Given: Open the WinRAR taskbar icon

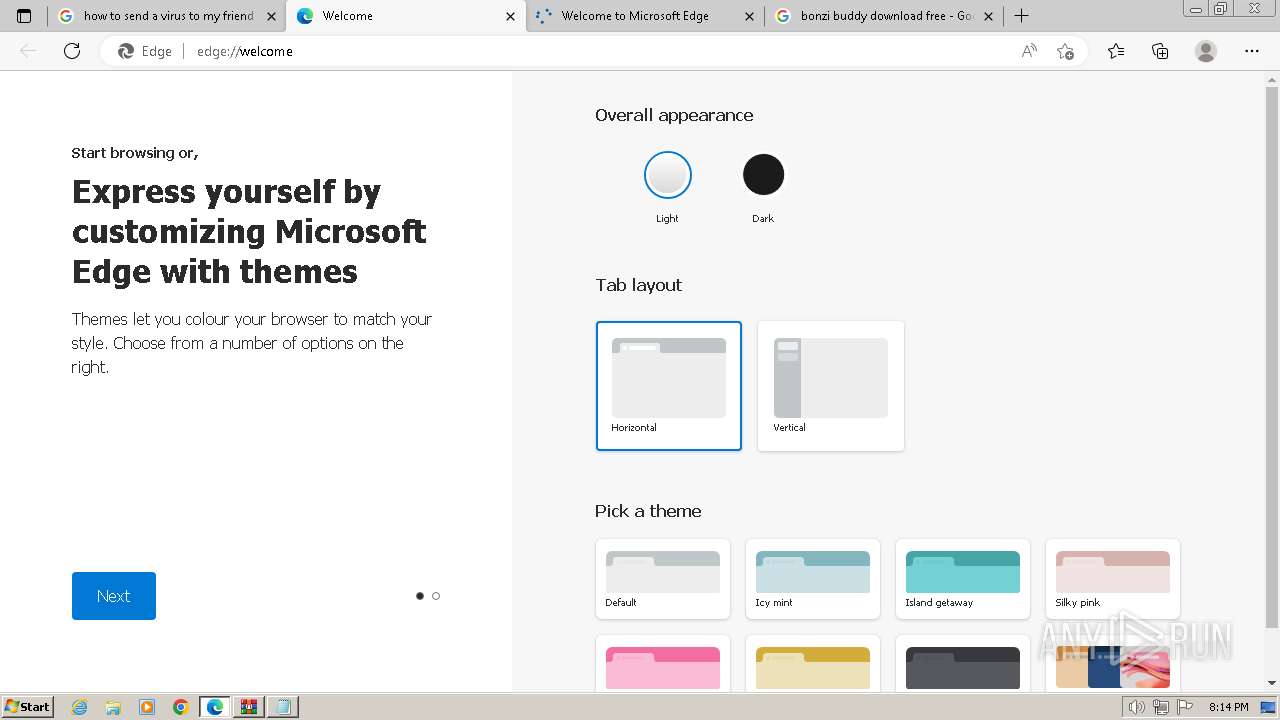Looking at the screenshot, I should click(249, 707).
